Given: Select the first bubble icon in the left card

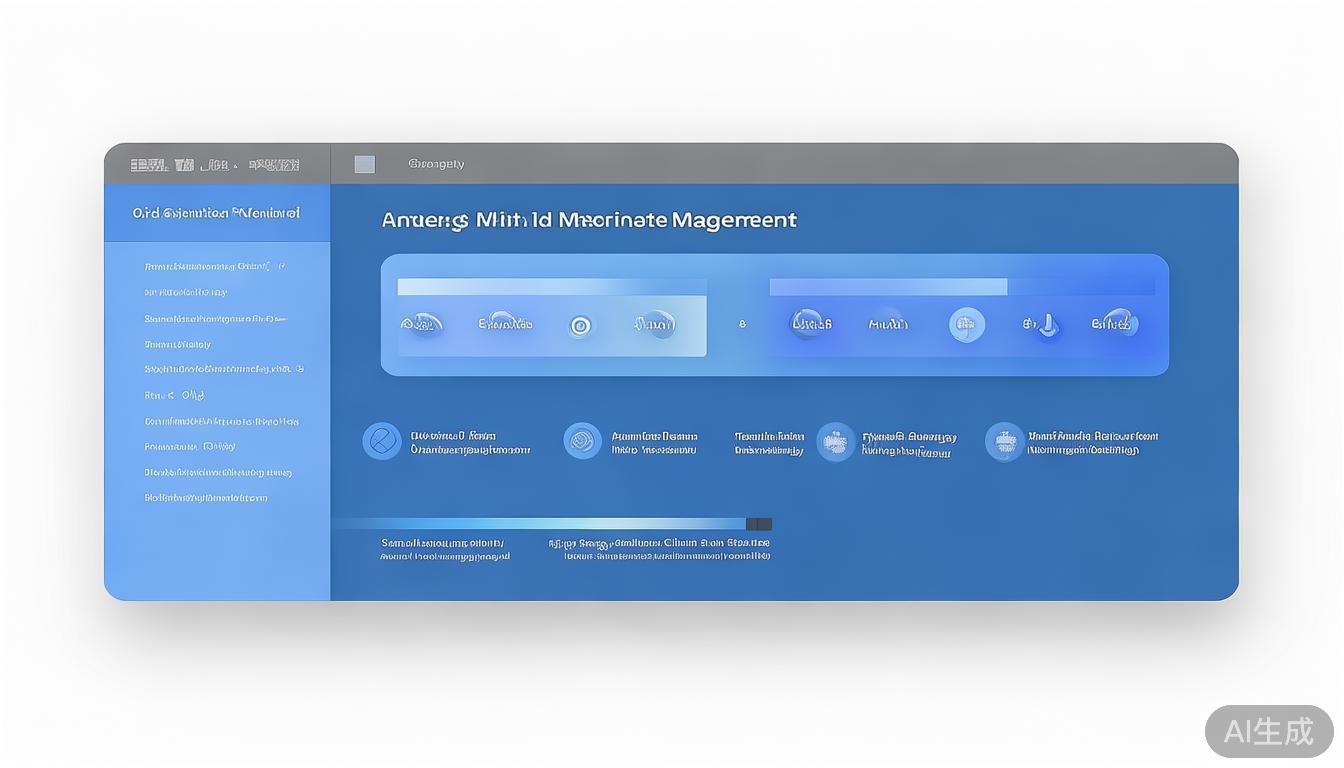Looking at the screenshot, I should 422,324.
